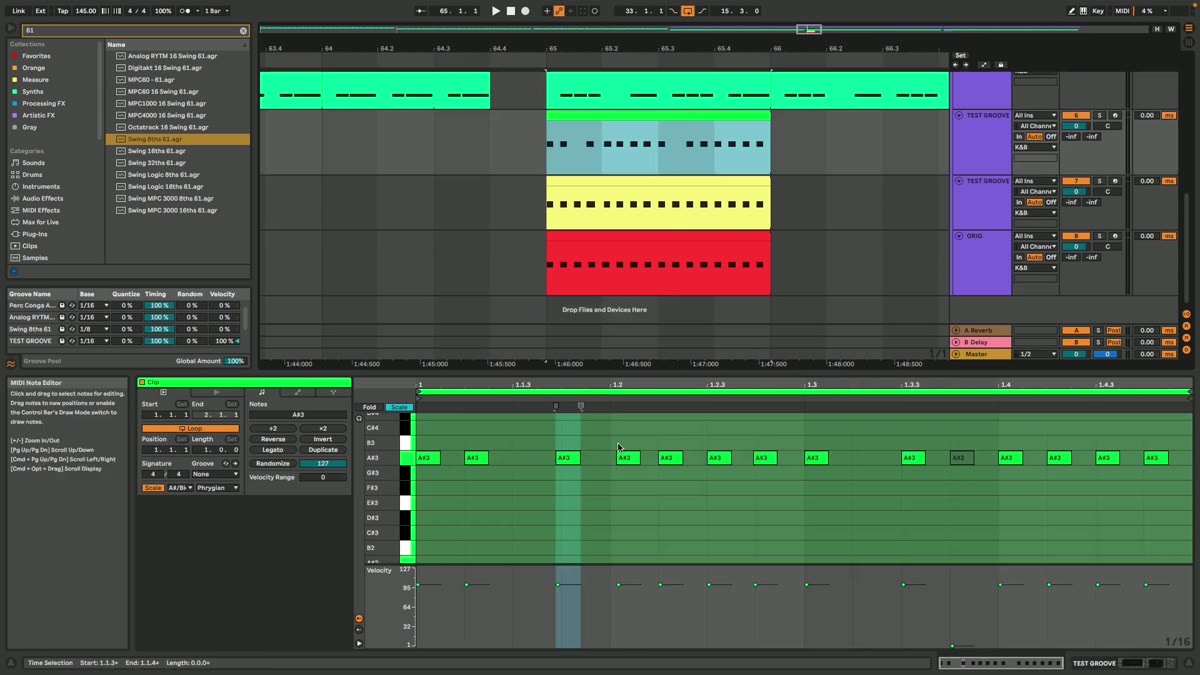Click the lock envelopes icon

tap(1001, 65)
